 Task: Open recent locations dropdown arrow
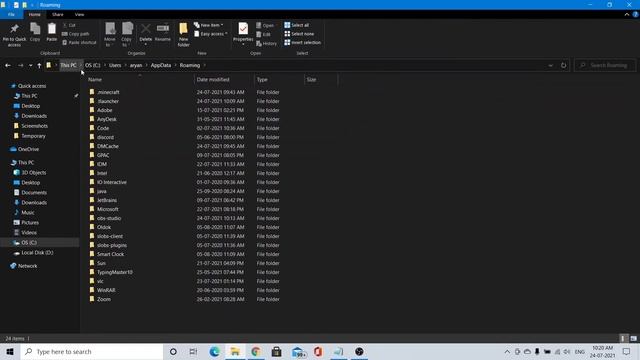[30, 65]
